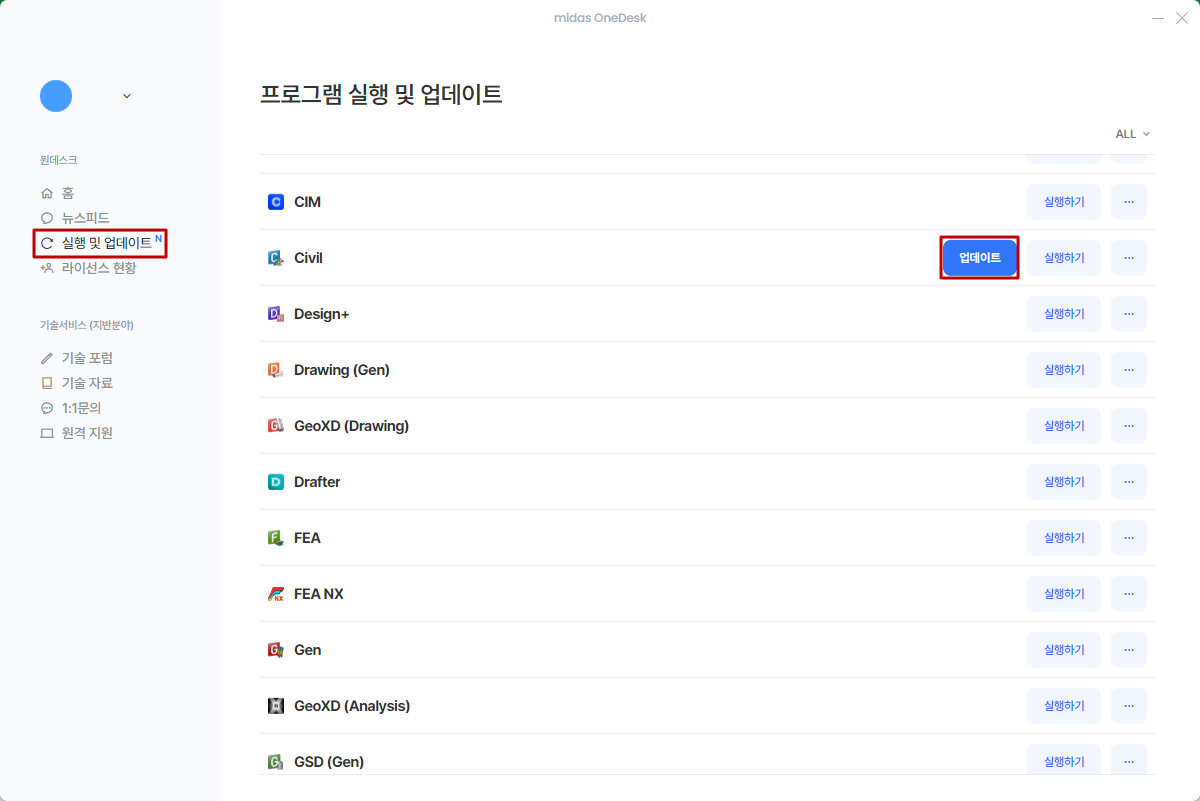Open more options for Gen
Image resolution: width=1200 pixels, height=801 pixels.
1129,650
